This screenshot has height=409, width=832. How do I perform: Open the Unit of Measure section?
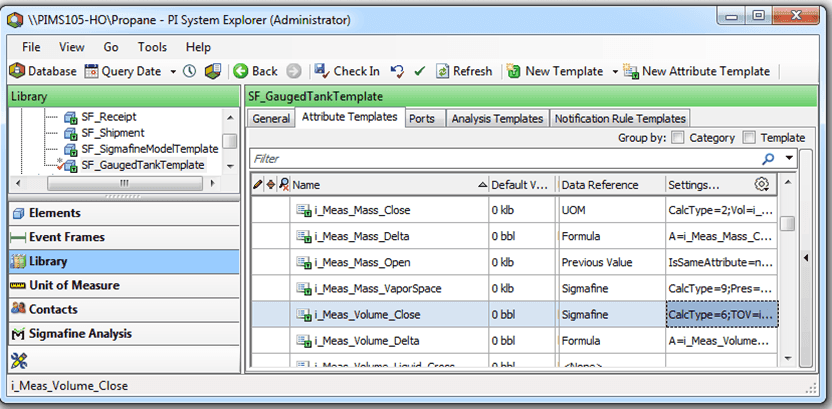click(x=123, y=285)
